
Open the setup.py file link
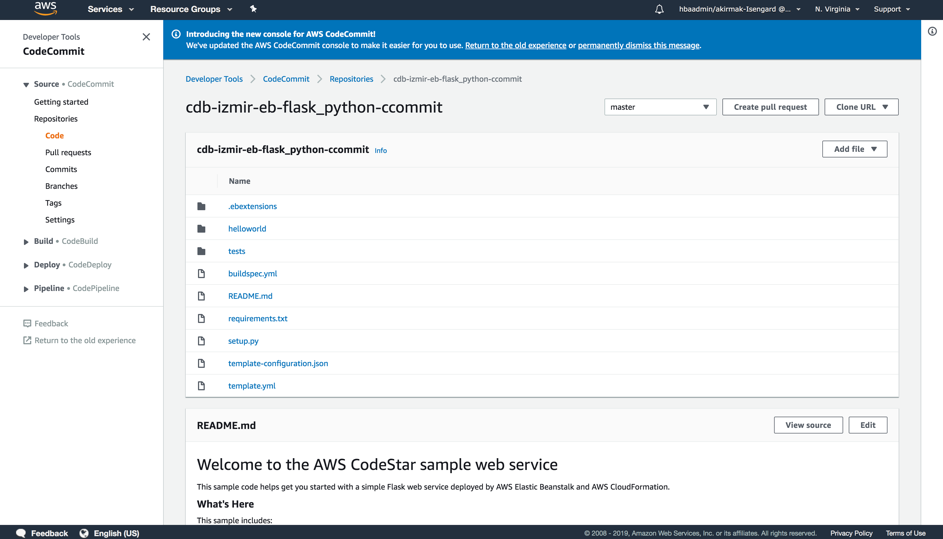(243, 341)
